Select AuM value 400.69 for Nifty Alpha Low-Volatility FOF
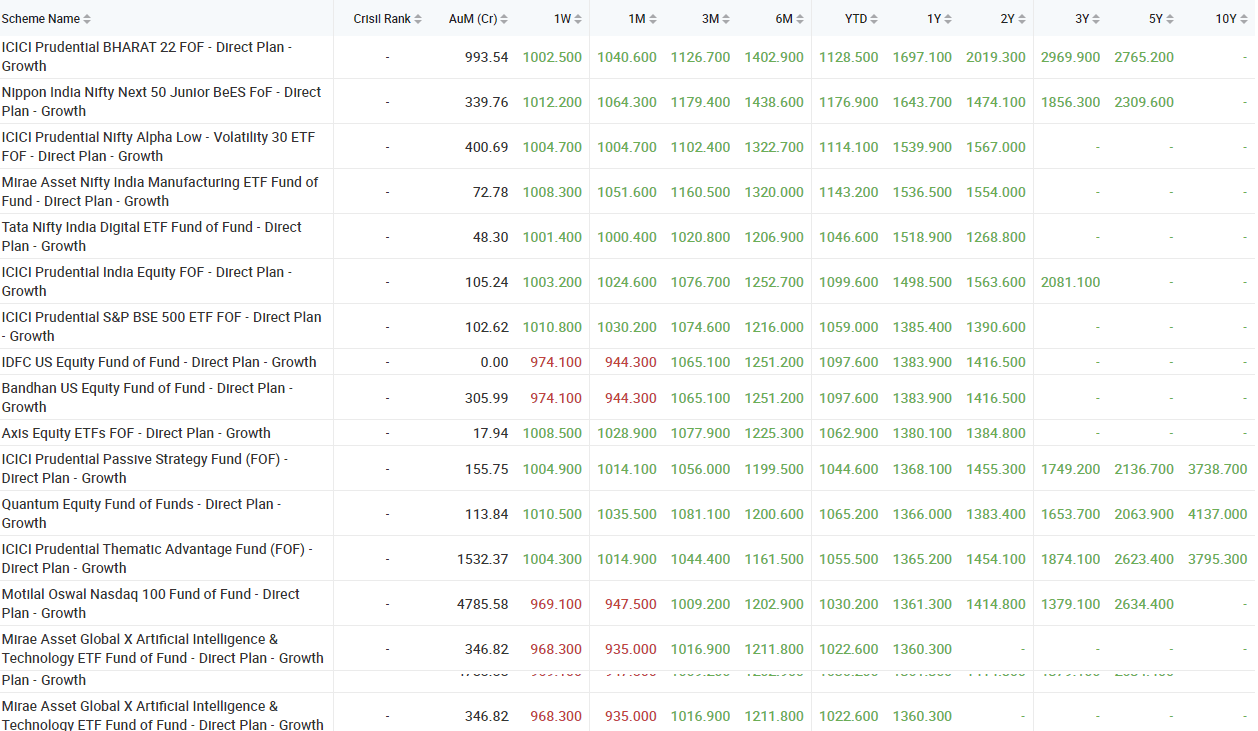The width and height of the screenshot is (1258, 731). [x=487, y=147]
